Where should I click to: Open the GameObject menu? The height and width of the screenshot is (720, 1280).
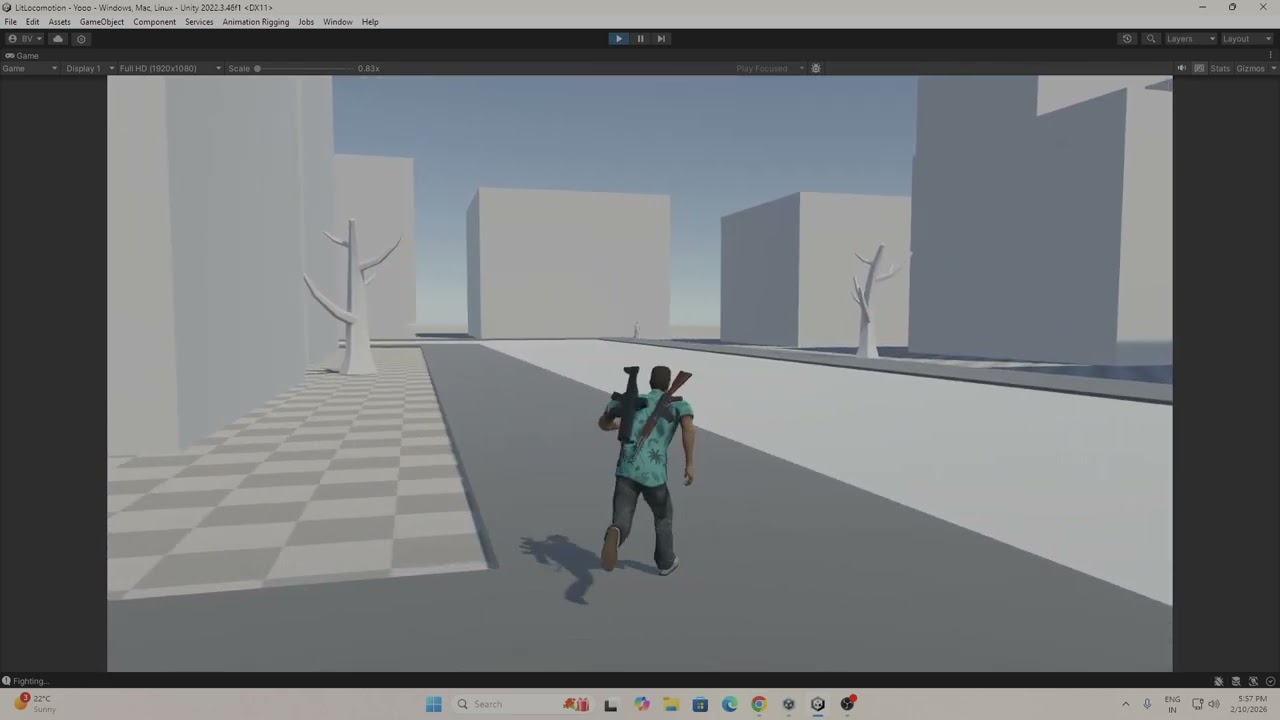tap(102, 22)
